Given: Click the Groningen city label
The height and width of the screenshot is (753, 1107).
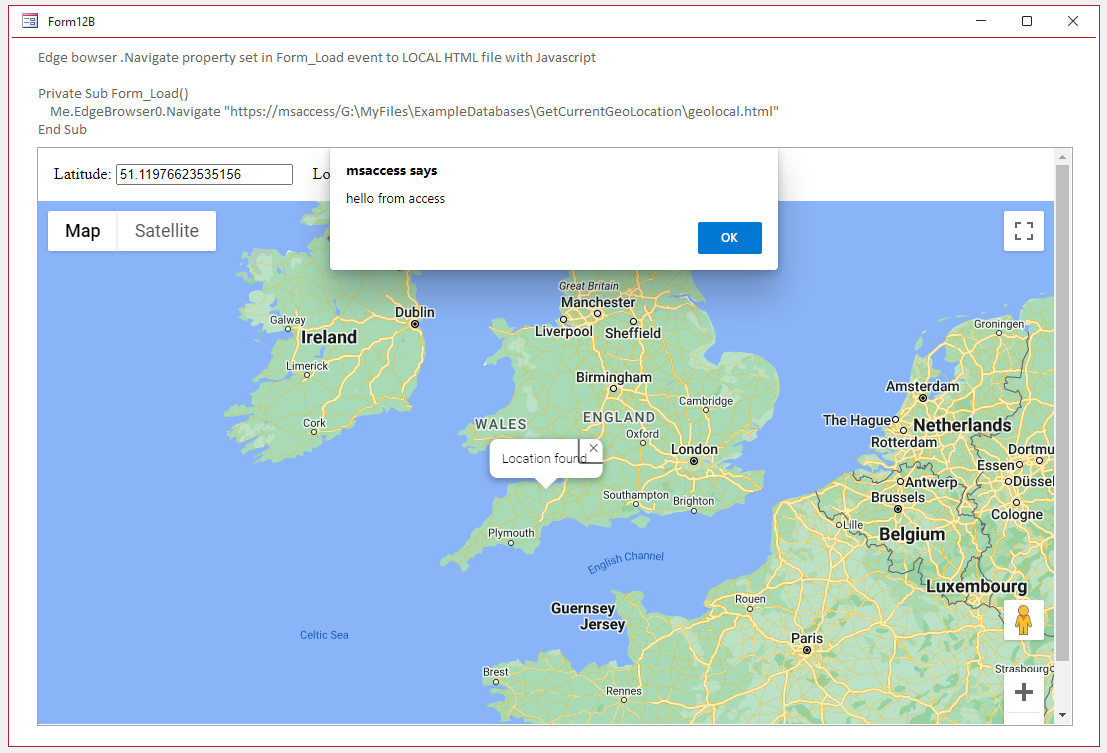Looking at the screenshot, I should point(998,324).
